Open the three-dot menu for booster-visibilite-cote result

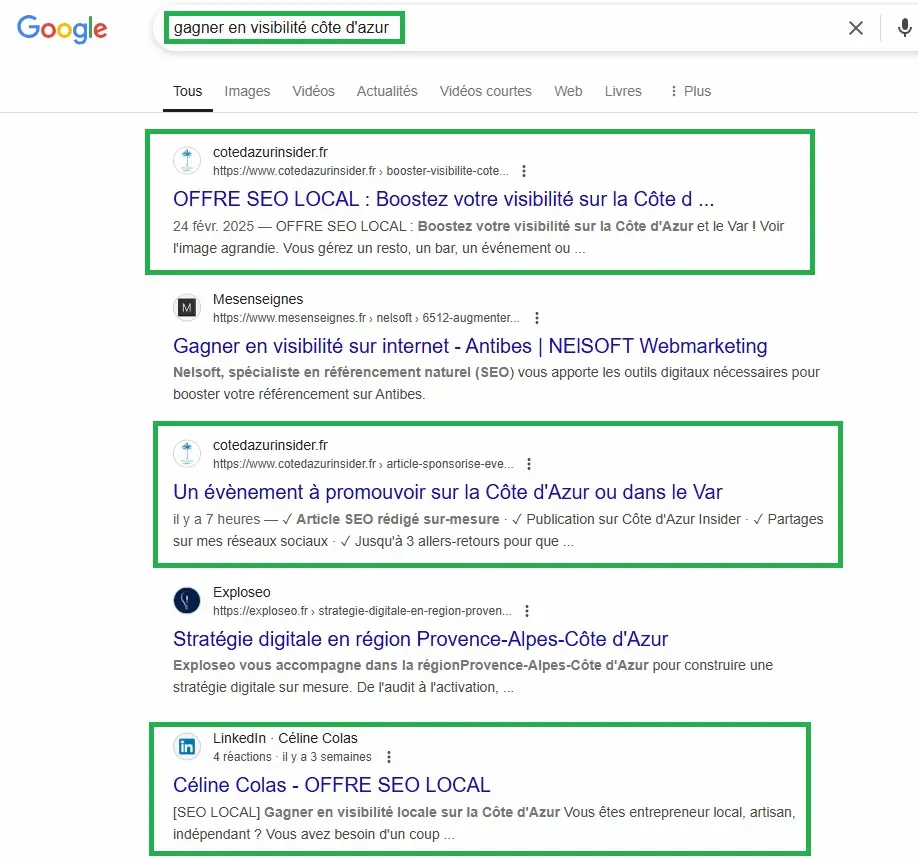point(524,171)
